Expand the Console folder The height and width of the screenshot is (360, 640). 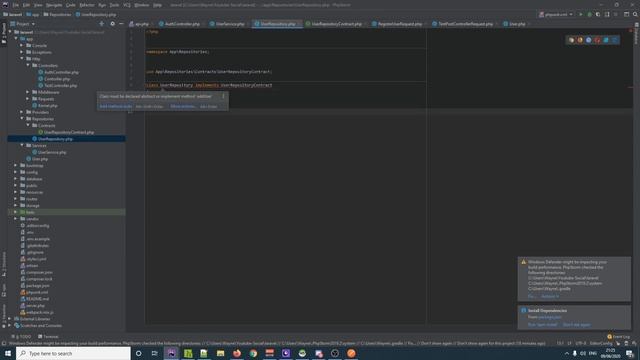coord(22,46)
